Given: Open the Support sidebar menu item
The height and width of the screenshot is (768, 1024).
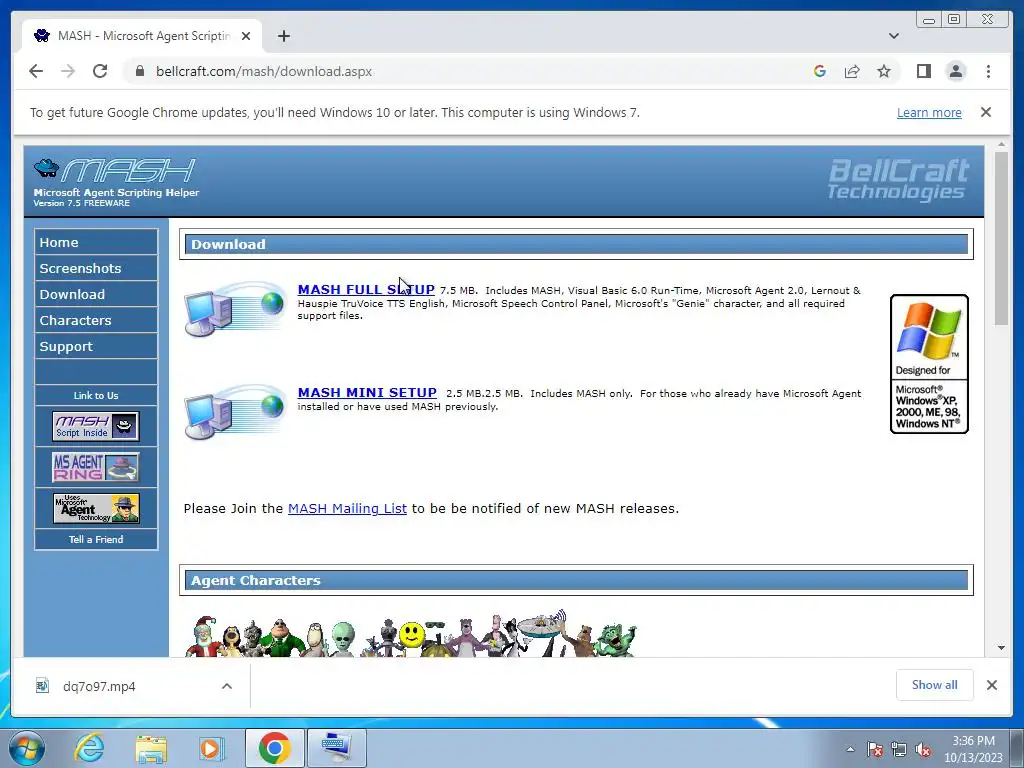Looking at the screenshot, I should click(96, 347).
